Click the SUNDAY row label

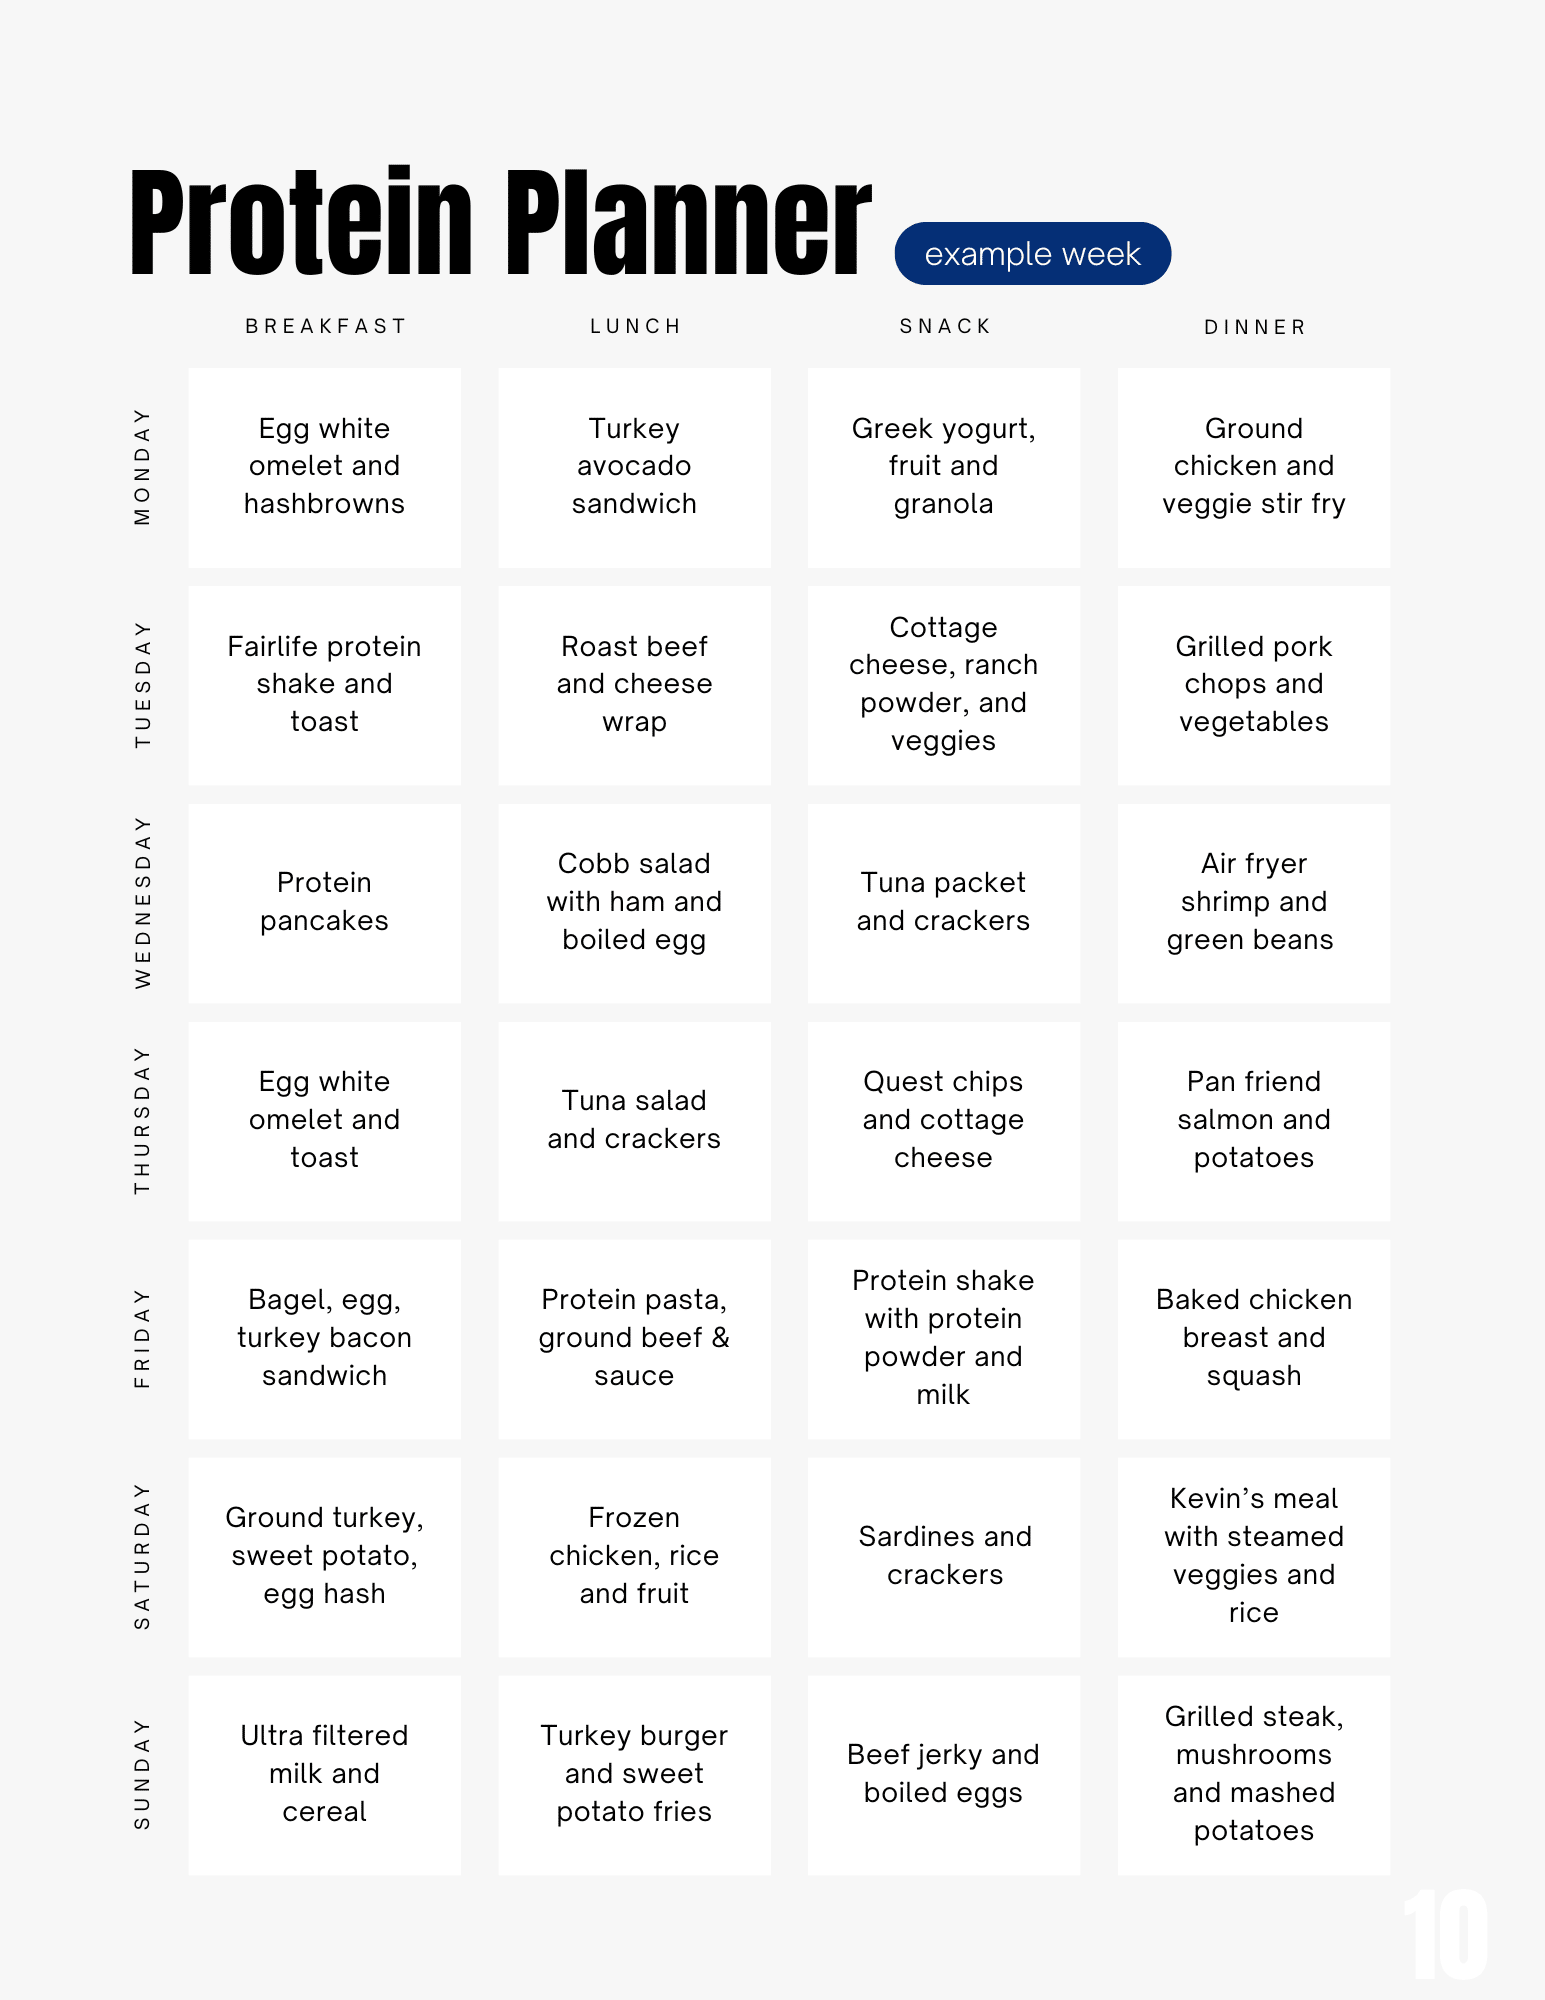click(x=143, y=1774)
